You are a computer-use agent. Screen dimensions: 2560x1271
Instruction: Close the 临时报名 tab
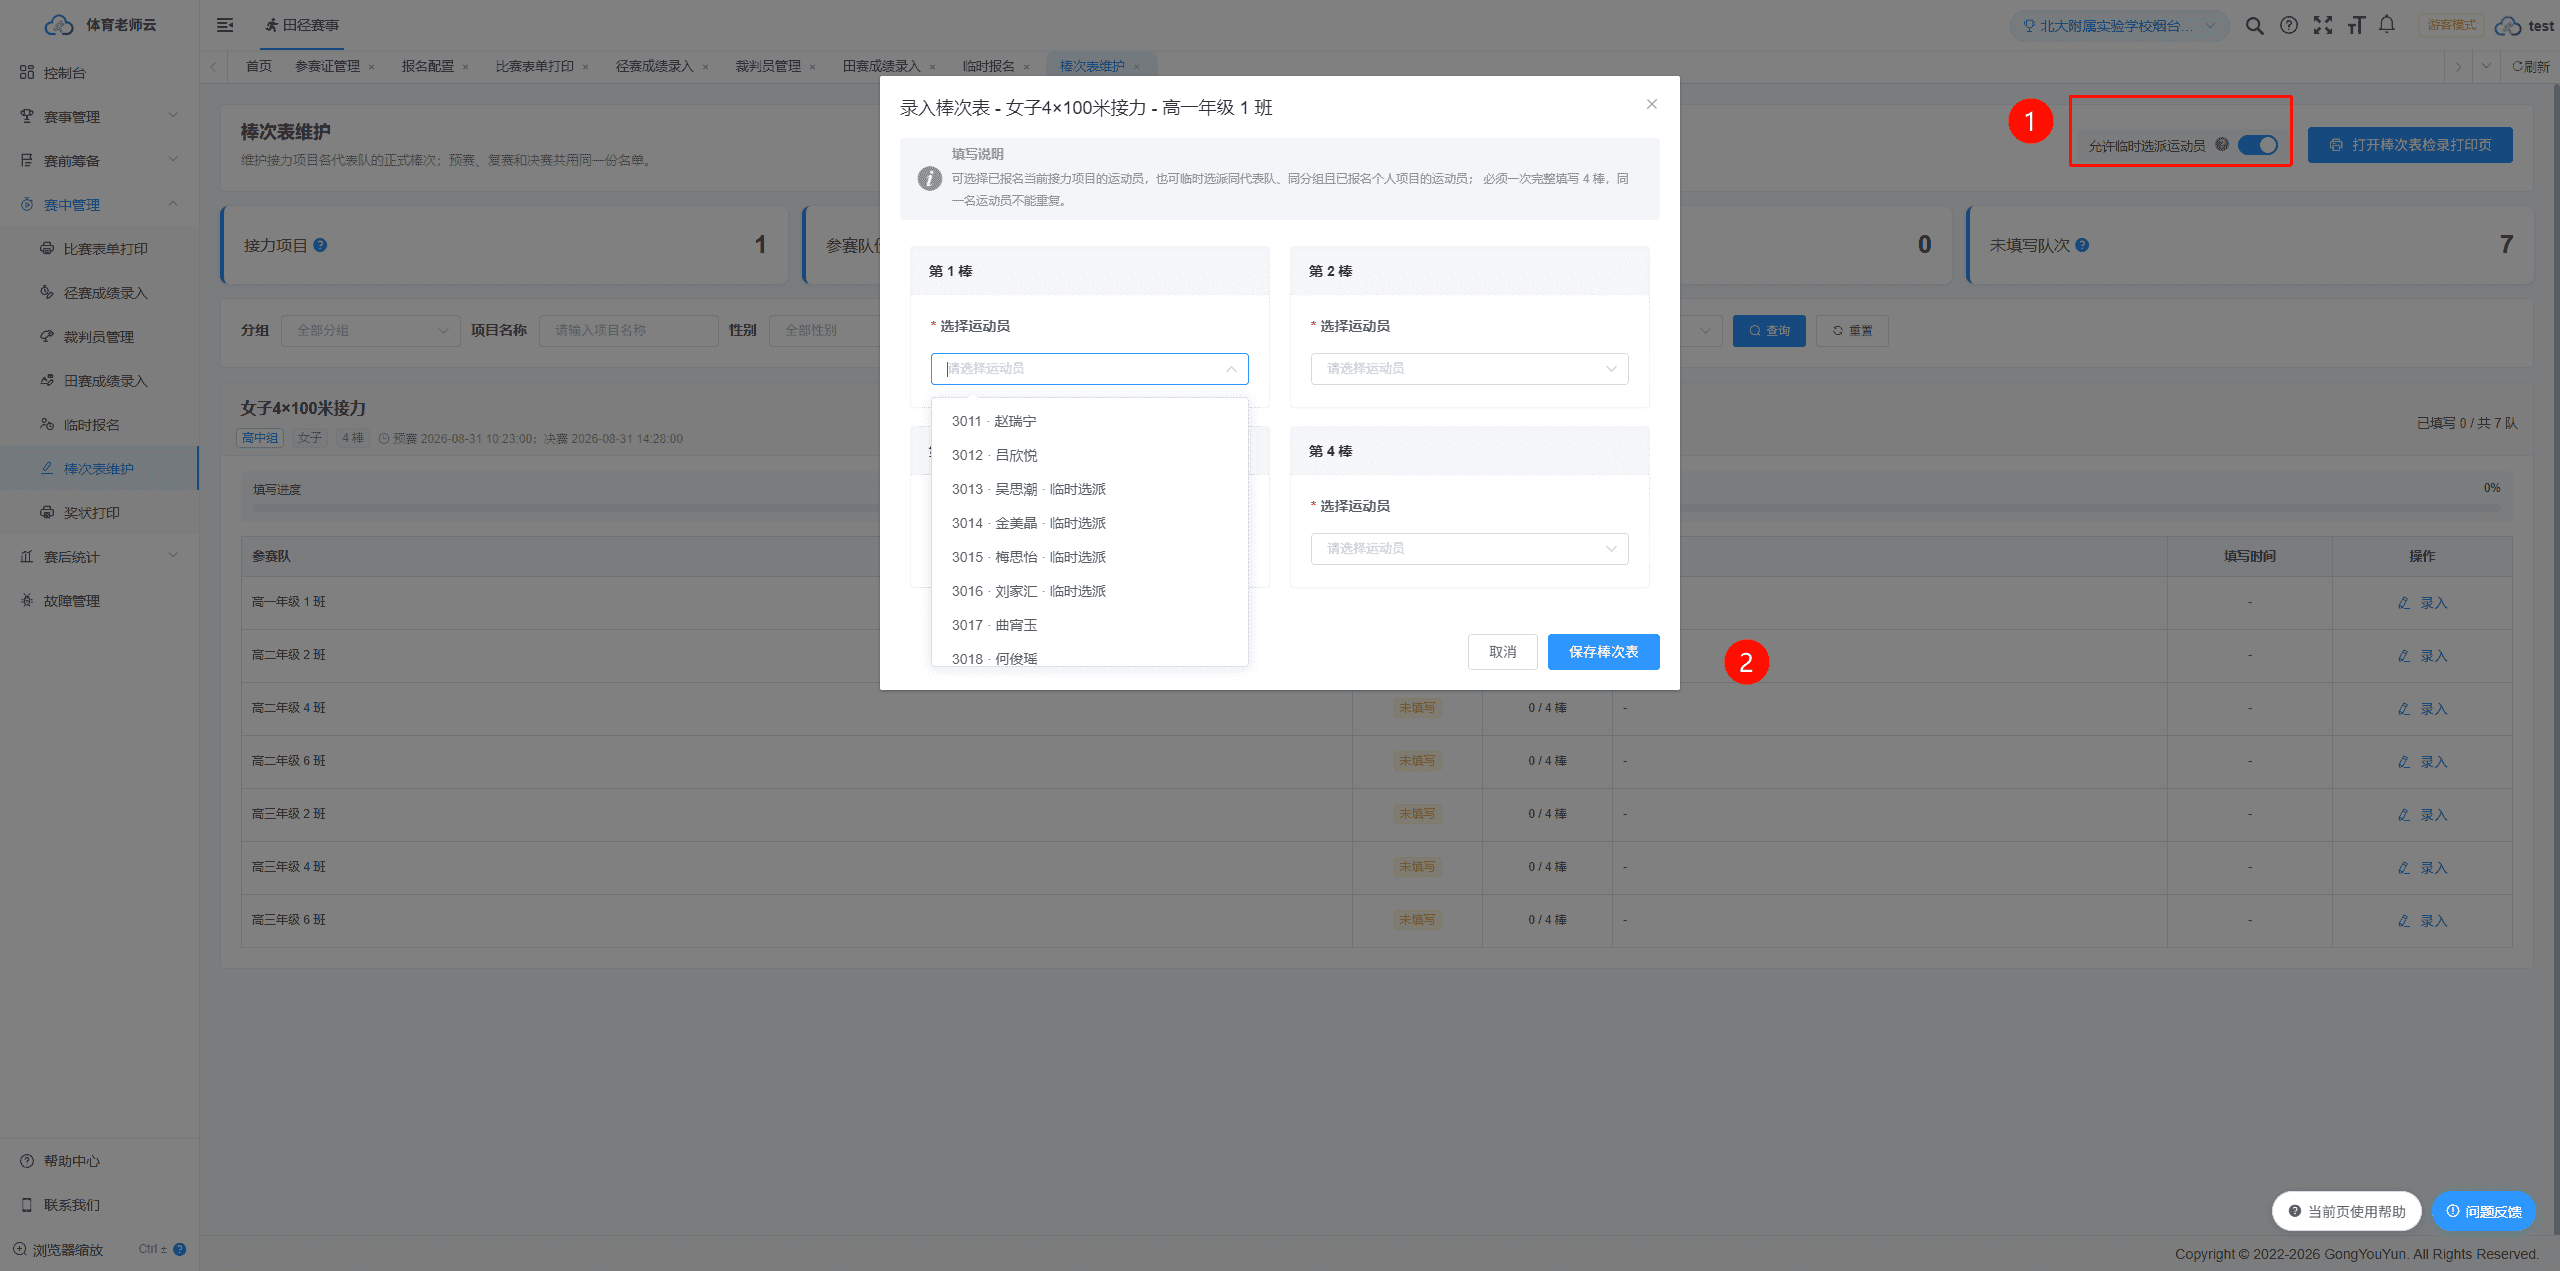tap(1026, 67)
